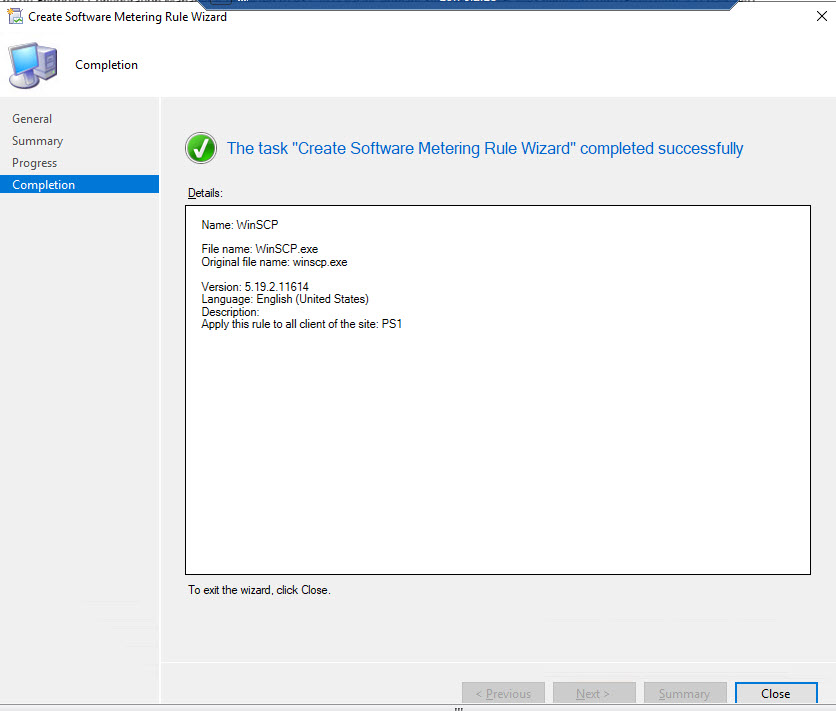Click the Details label above the text box
836x711 pixels.
(205, 192)
